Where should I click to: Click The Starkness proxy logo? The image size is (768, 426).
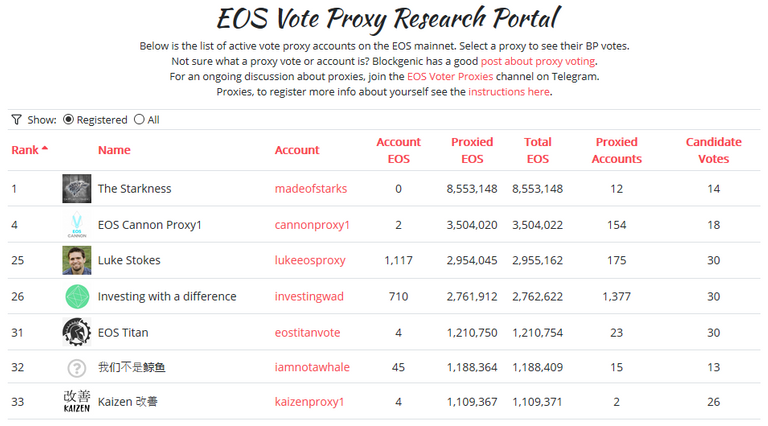pos(77,189)
